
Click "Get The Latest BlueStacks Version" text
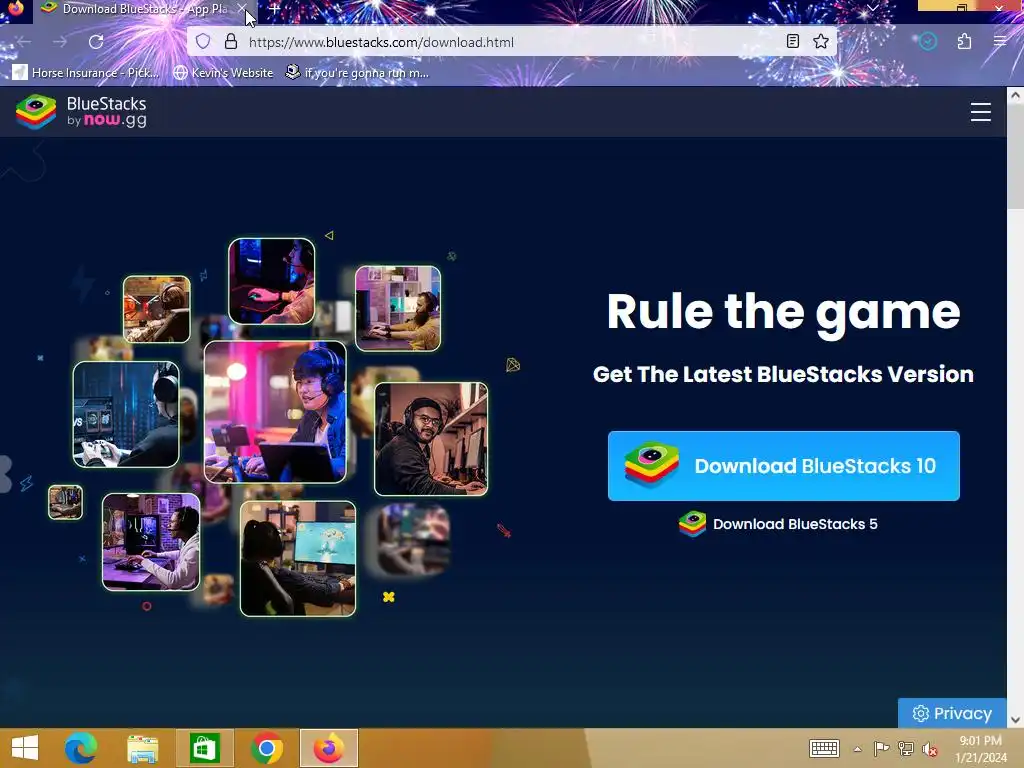pyautogui.click(x=783, y=374)
